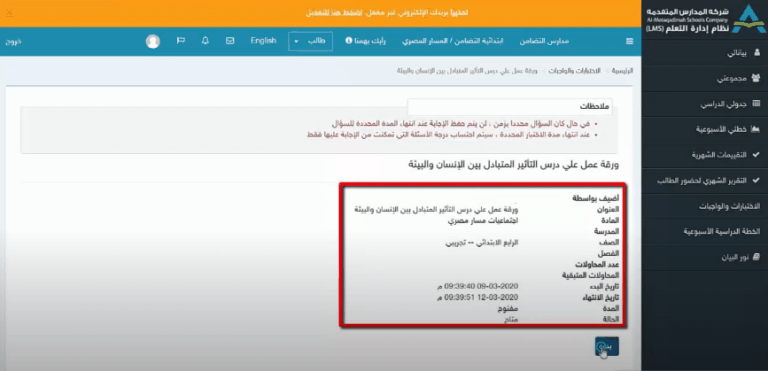
Task: Click the LMS logo at top right
Action: 705,19
